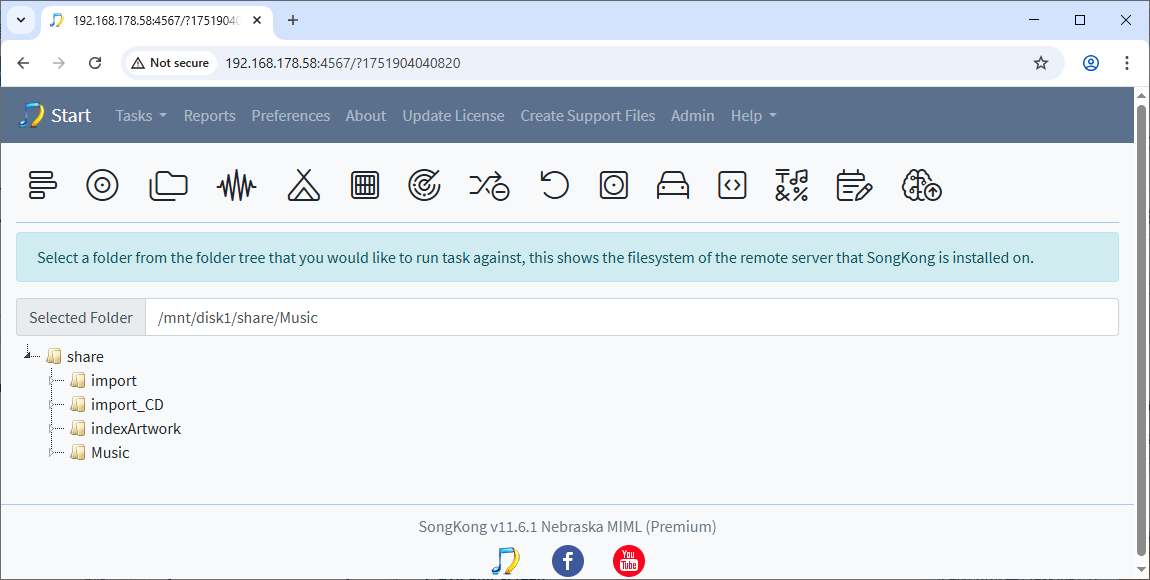This screenshot has height=580, width=1150.
Task: Open the Chrome three-dot menu
Action: 1127,63
